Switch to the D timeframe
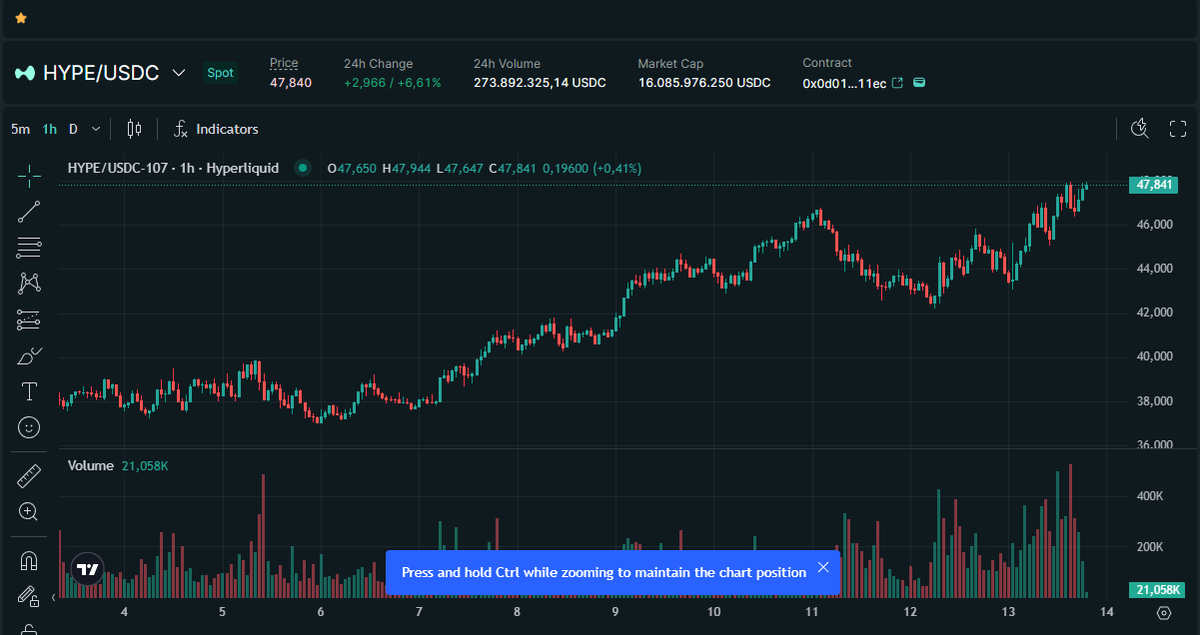 tap(73, 129)
